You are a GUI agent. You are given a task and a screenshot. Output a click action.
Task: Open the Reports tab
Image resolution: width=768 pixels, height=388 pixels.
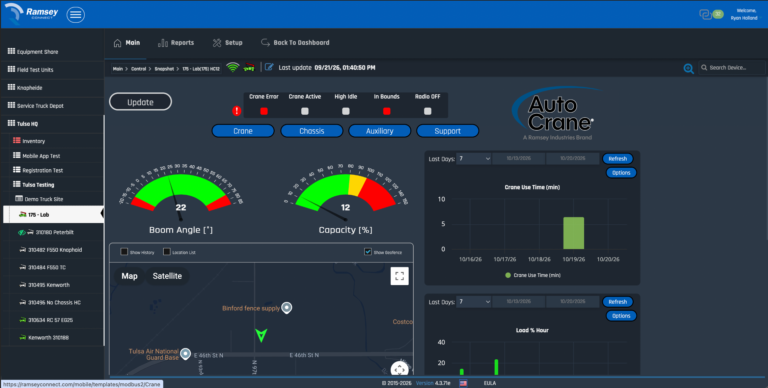coord(176,43)
